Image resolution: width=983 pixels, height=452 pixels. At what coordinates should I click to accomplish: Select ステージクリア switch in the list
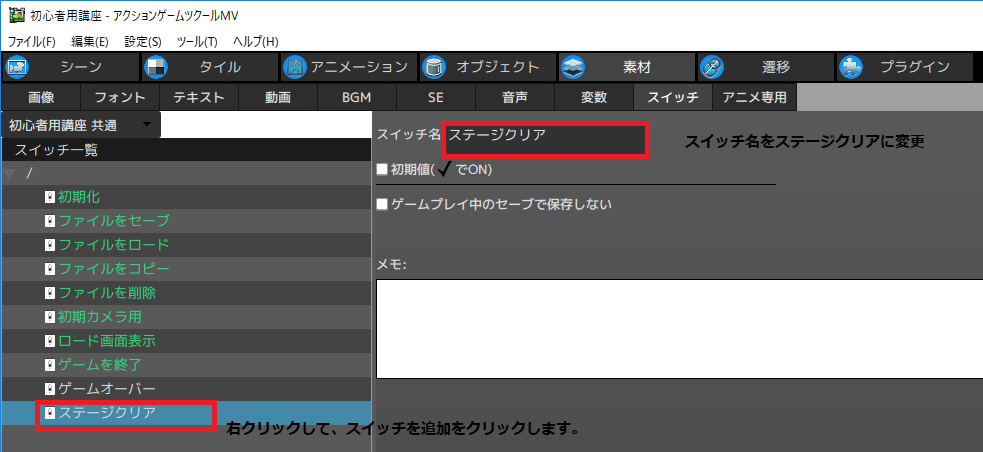point(186,413)
